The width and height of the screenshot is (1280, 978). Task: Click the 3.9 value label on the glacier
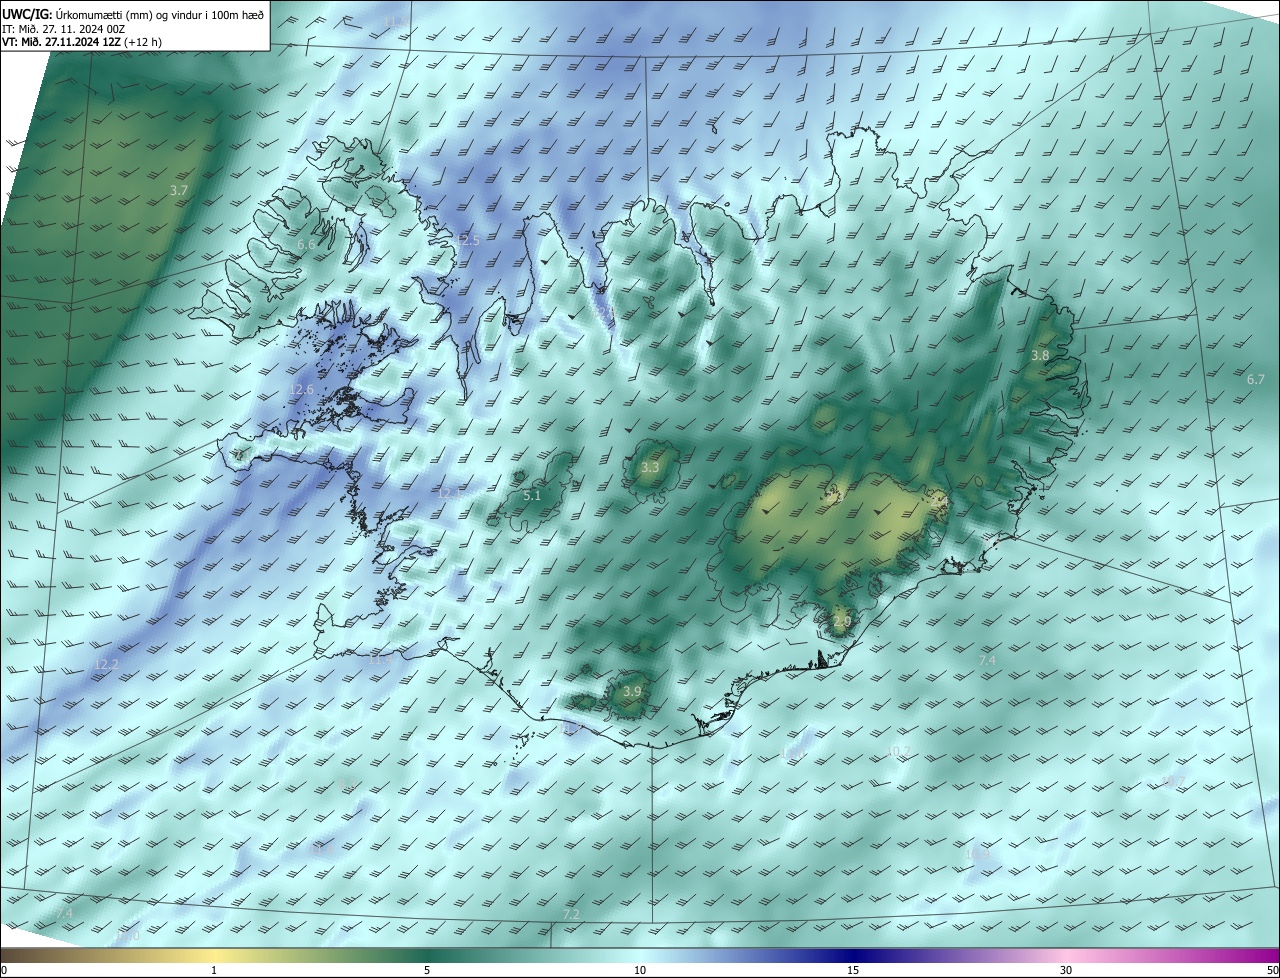pyautogui.click(x=632, y=691)
